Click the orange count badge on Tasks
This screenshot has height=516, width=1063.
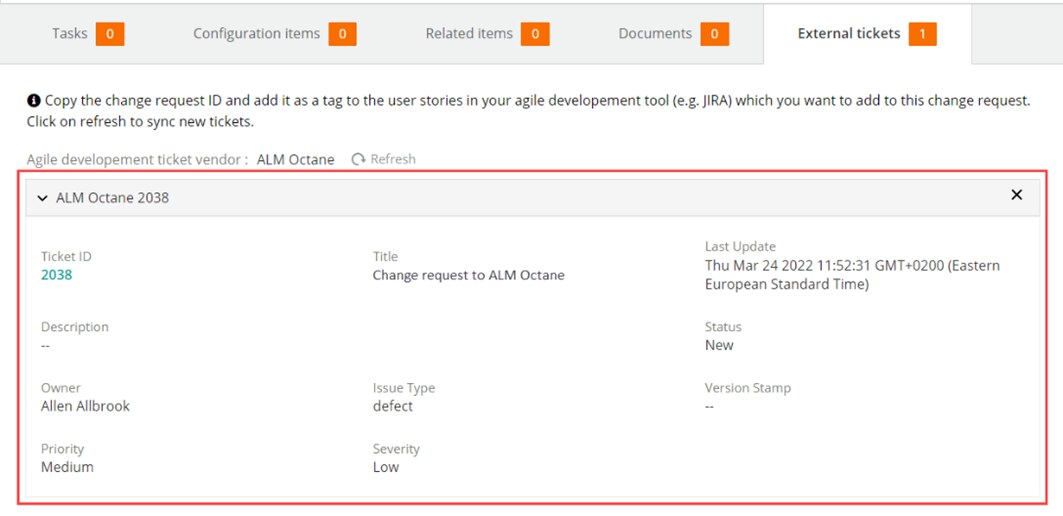pyautogui.click(x=110, y=34)
